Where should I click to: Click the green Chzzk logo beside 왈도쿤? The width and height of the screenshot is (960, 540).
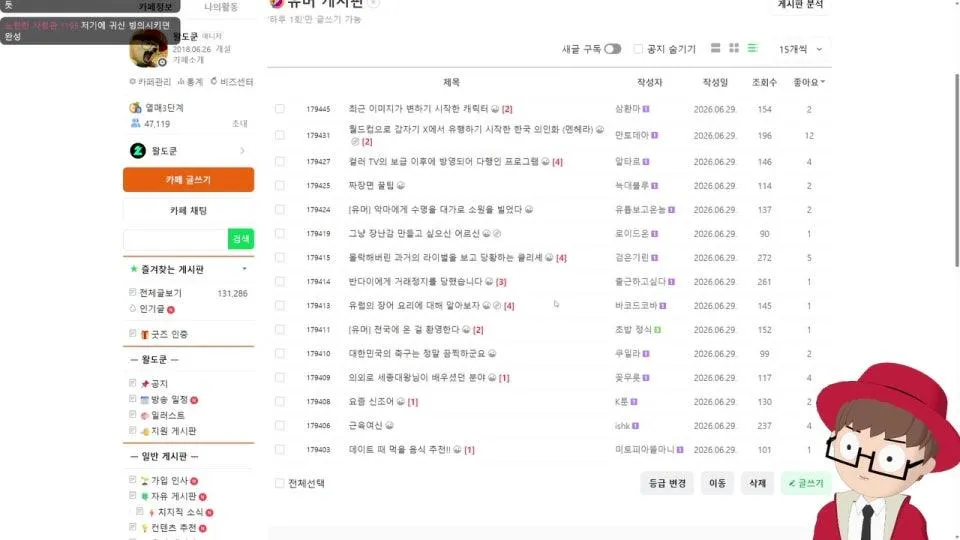point(138,151)
